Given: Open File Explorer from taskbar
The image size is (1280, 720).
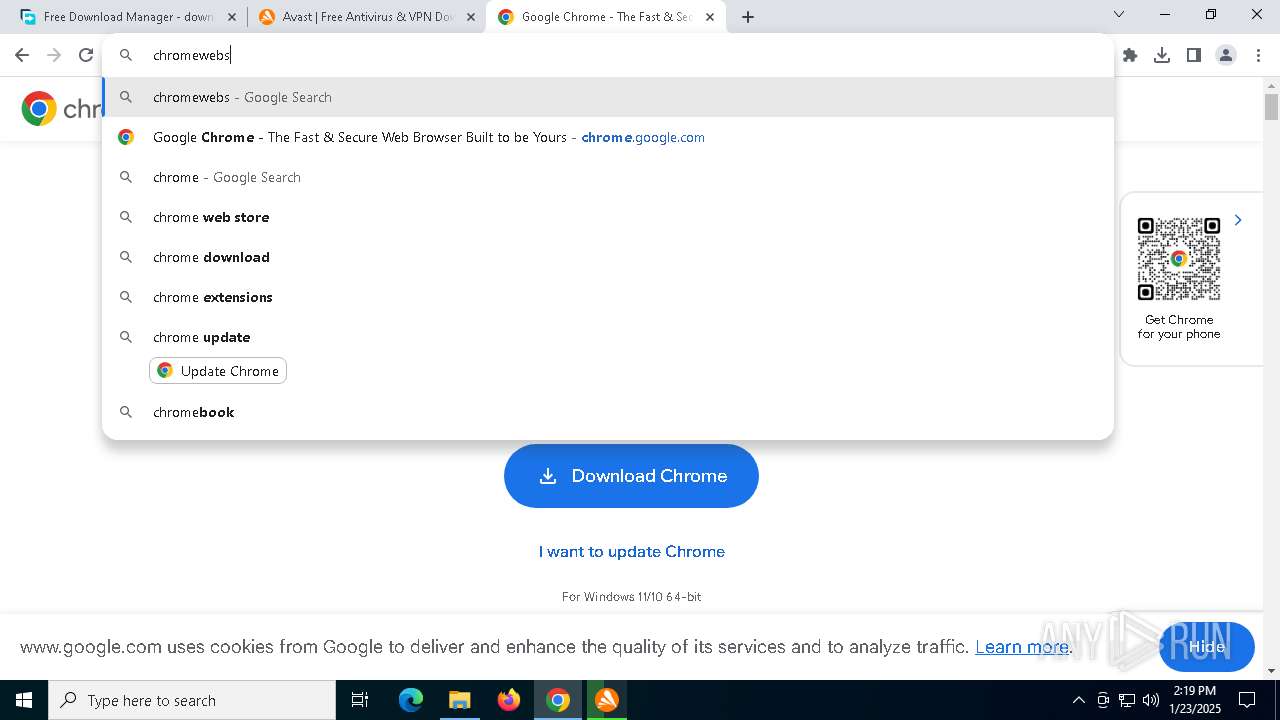Looking at the screenshot, I should [460, 700].
